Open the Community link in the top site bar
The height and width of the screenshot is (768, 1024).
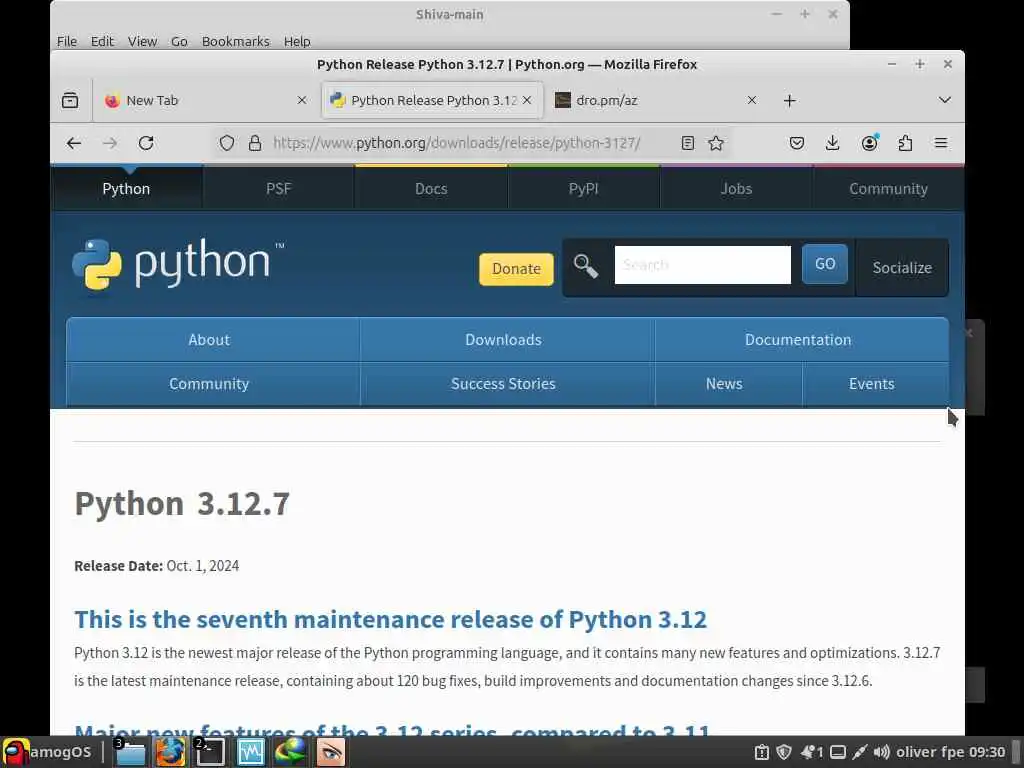pyautogui.click(x=888, y=189)
